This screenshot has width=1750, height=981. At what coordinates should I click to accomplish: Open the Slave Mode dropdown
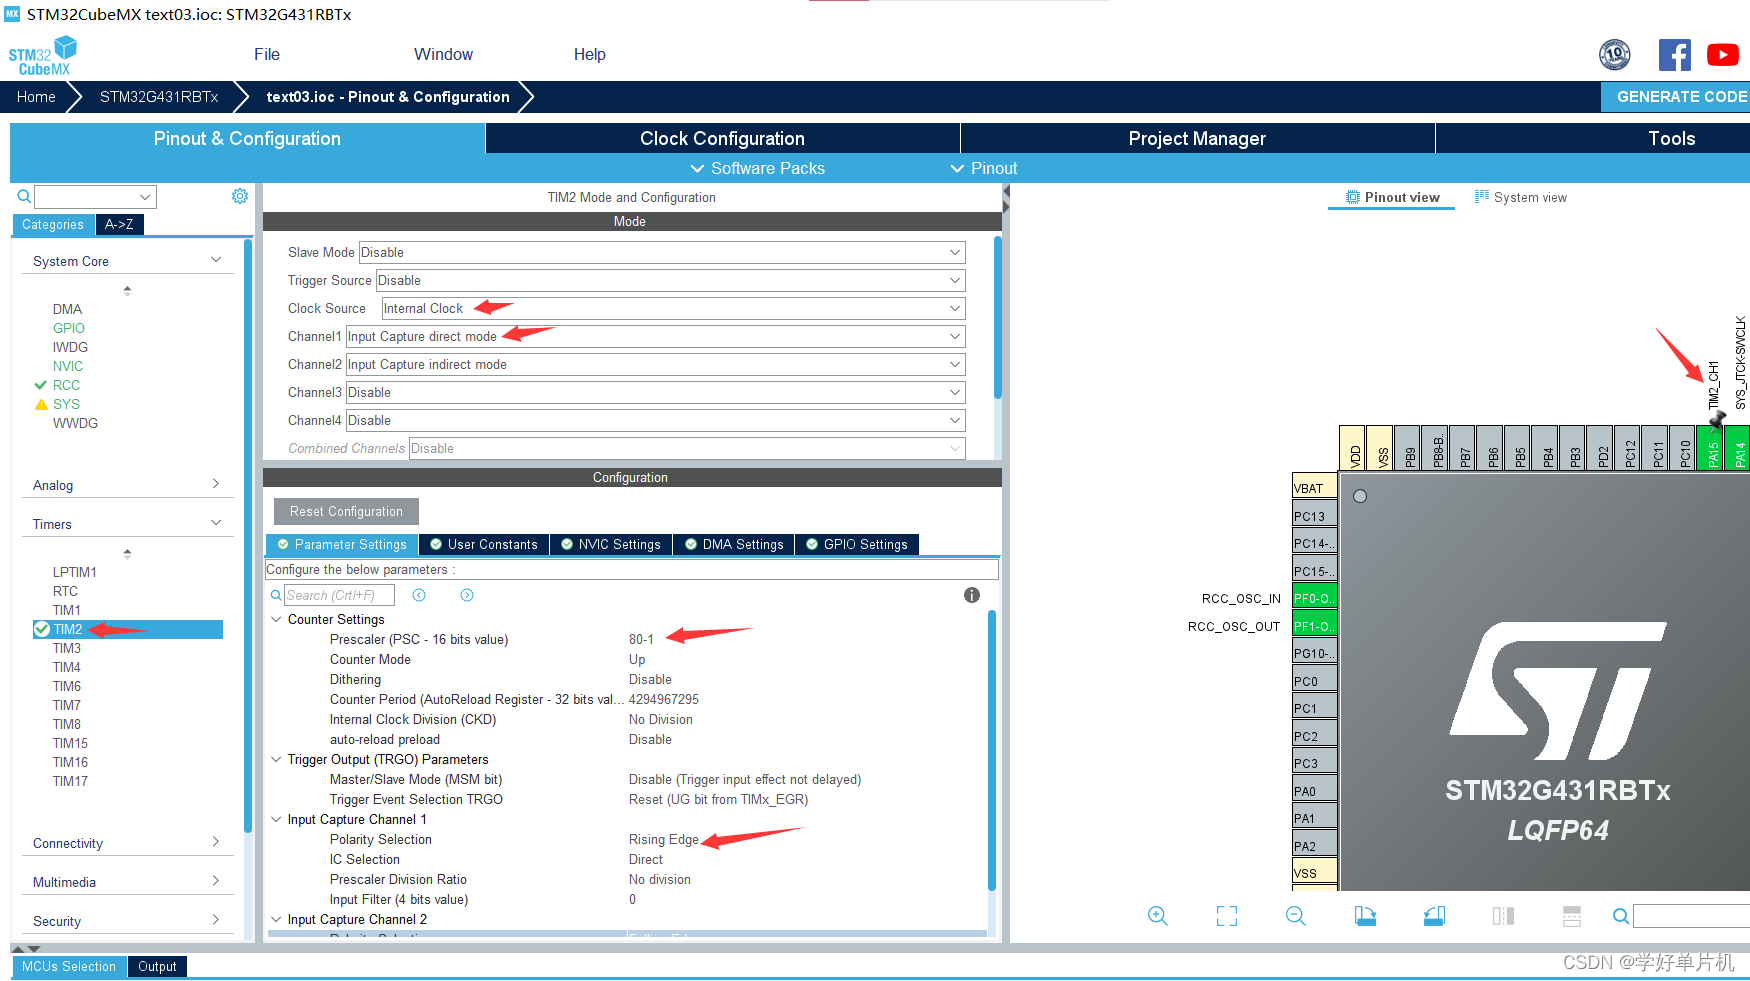coord(661,252)
